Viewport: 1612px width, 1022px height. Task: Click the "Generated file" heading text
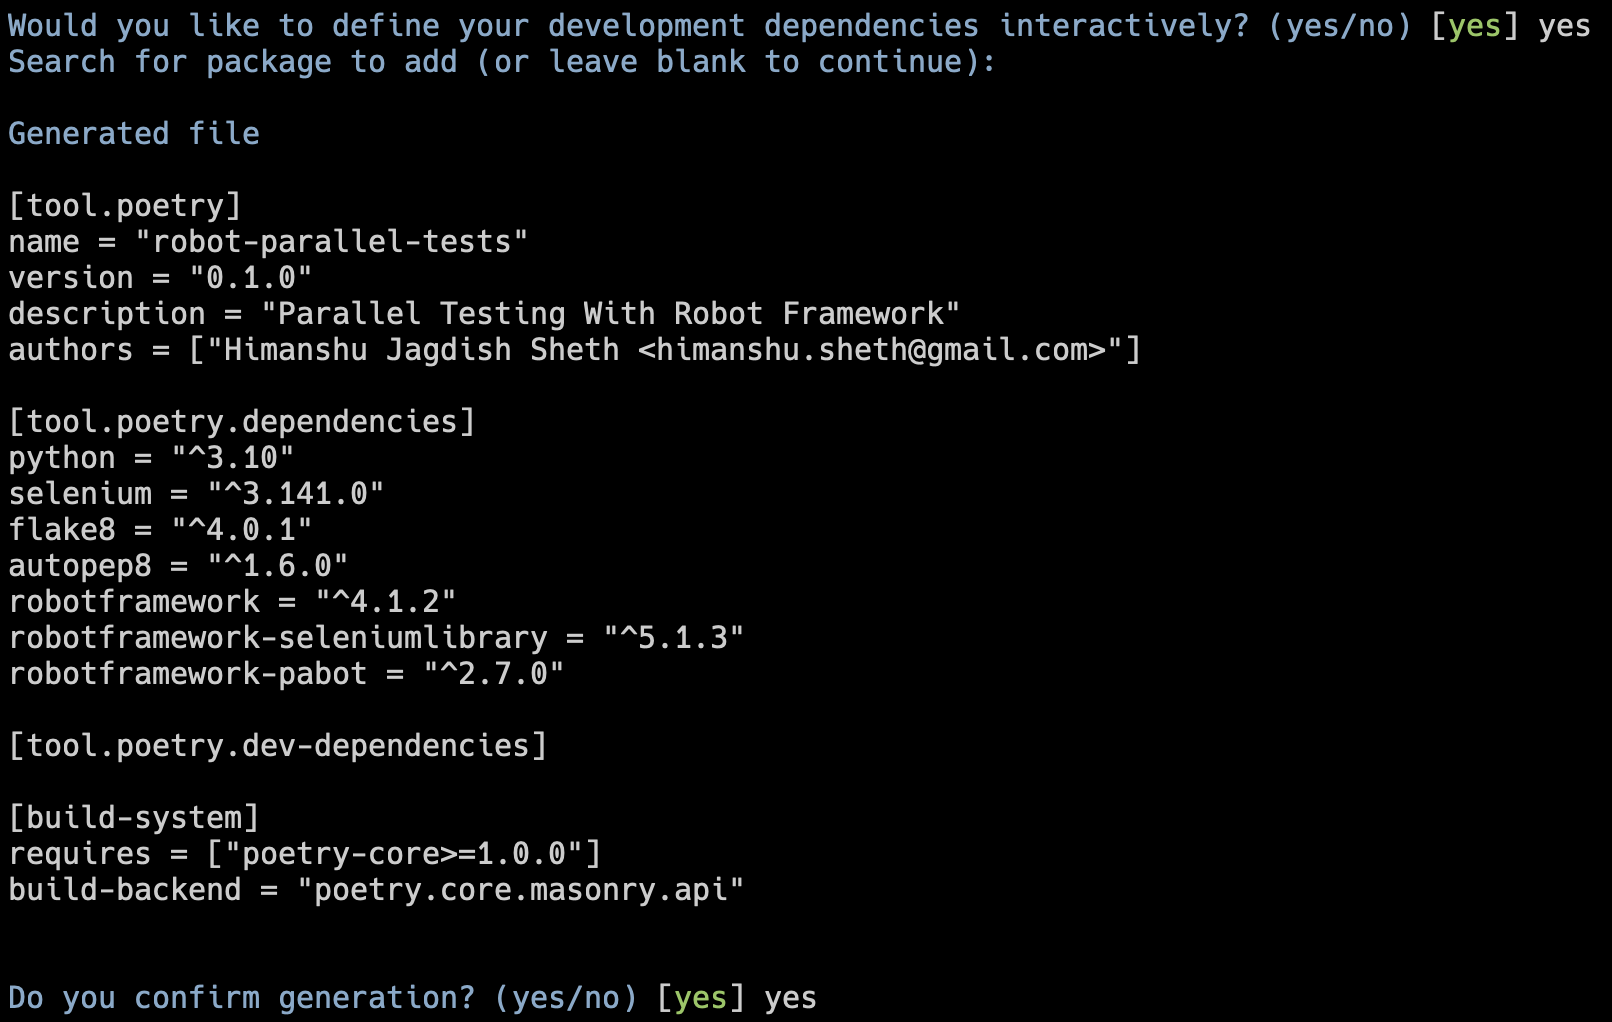pyautogui.click(x=134, y=134)
